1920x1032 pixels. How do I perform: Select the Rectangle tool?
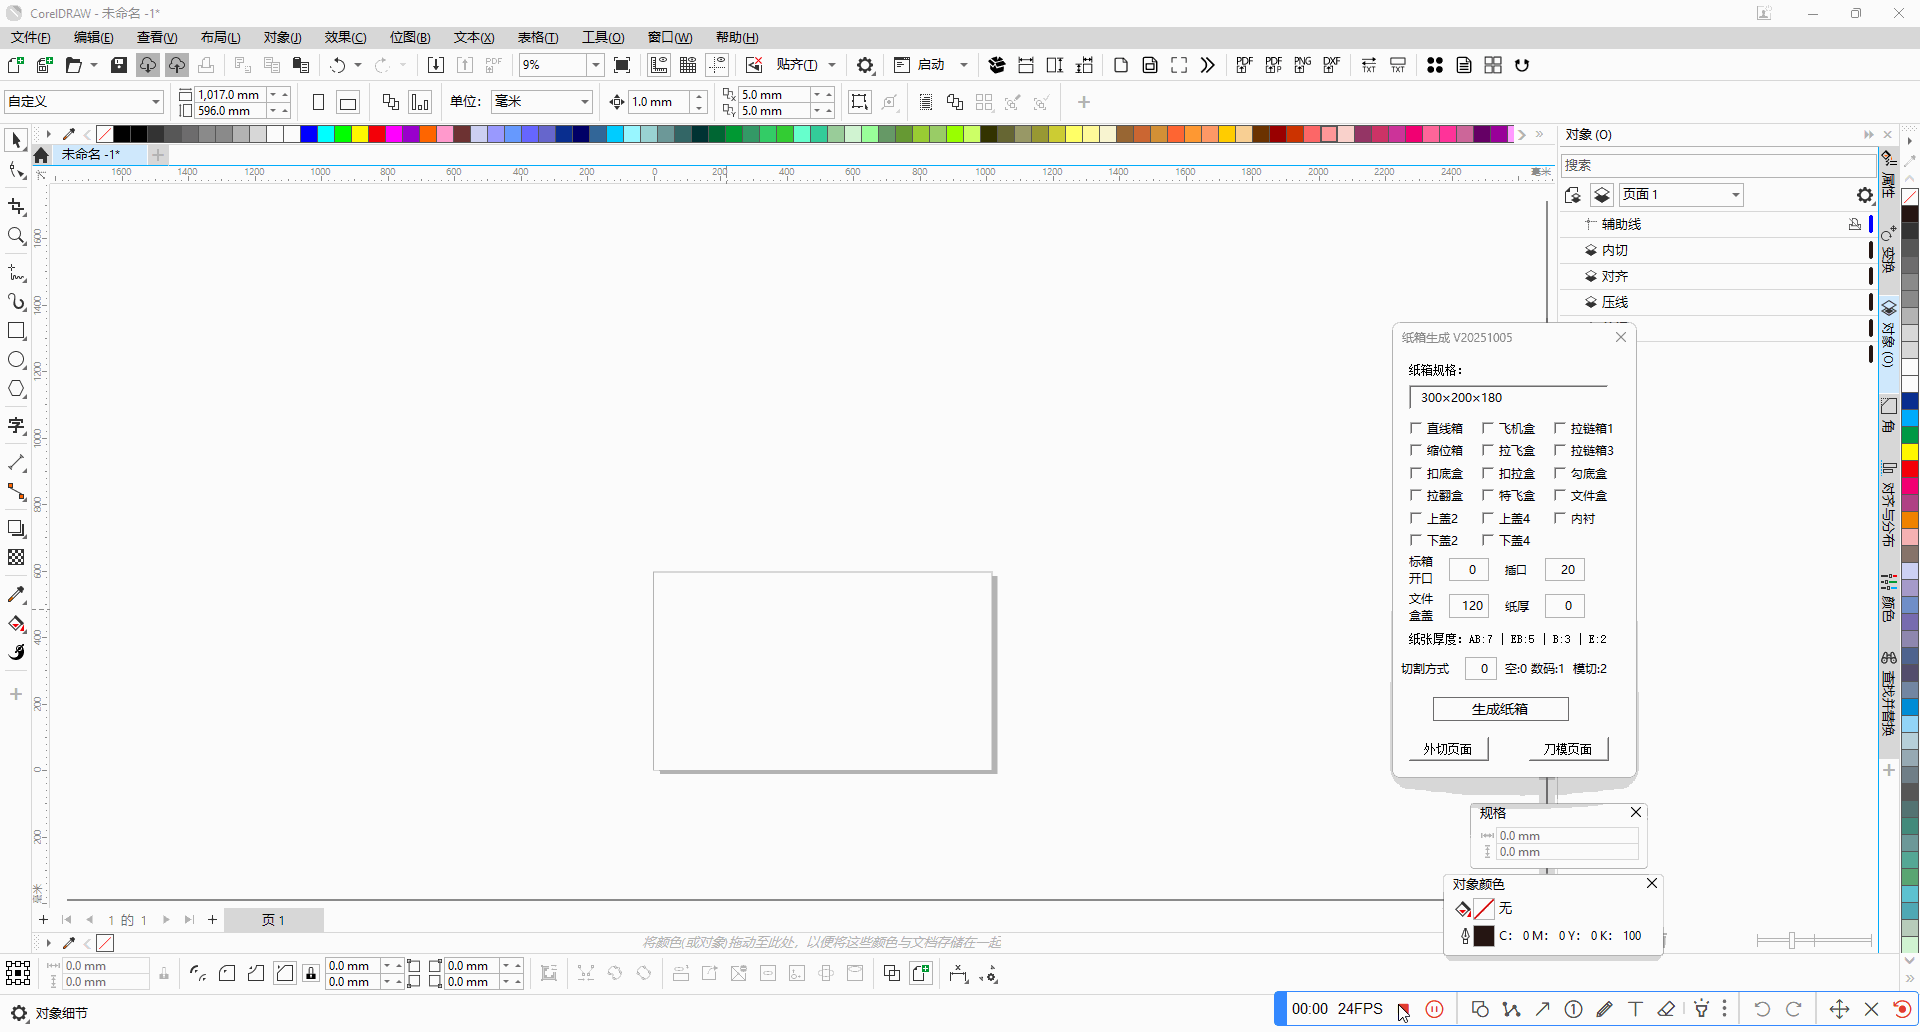tap(16, 331)
